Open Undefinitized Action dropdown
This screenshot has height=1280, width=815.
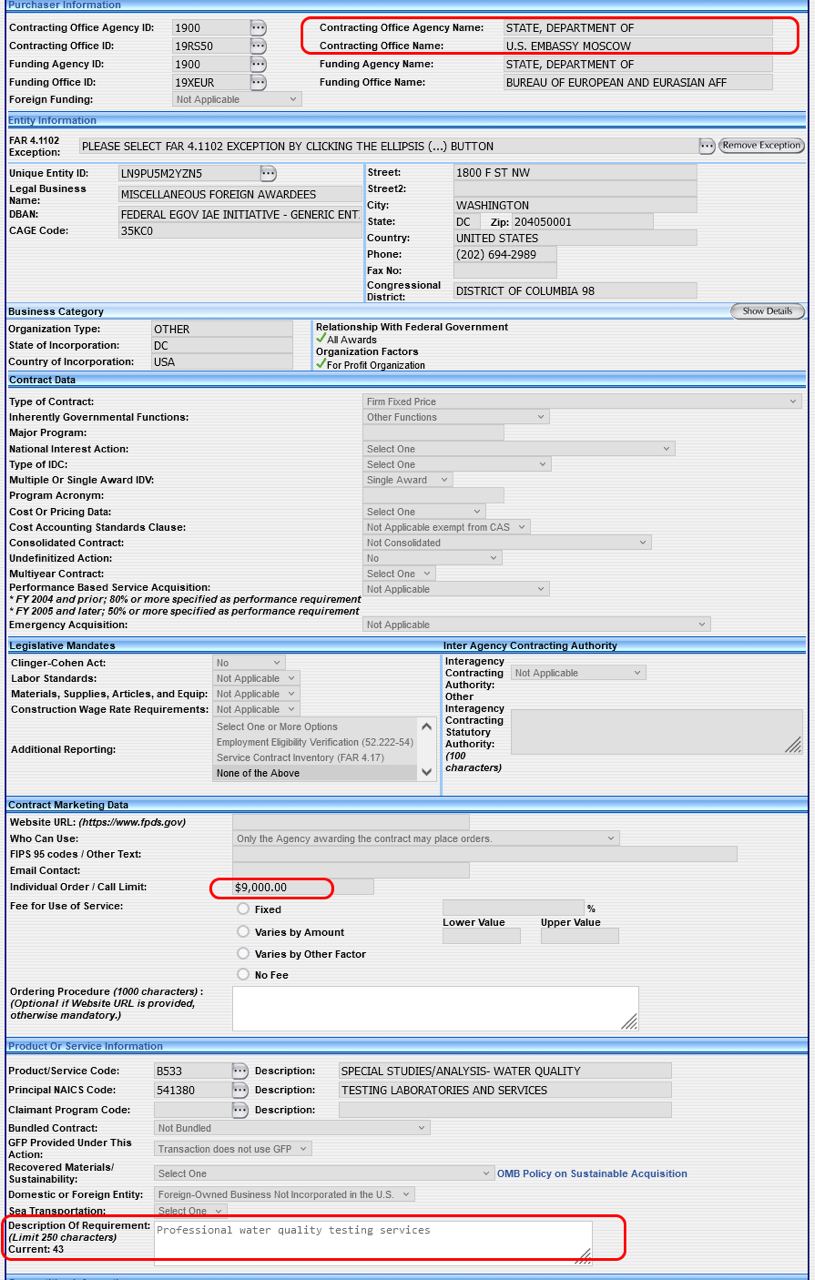(x=432, y=558)
